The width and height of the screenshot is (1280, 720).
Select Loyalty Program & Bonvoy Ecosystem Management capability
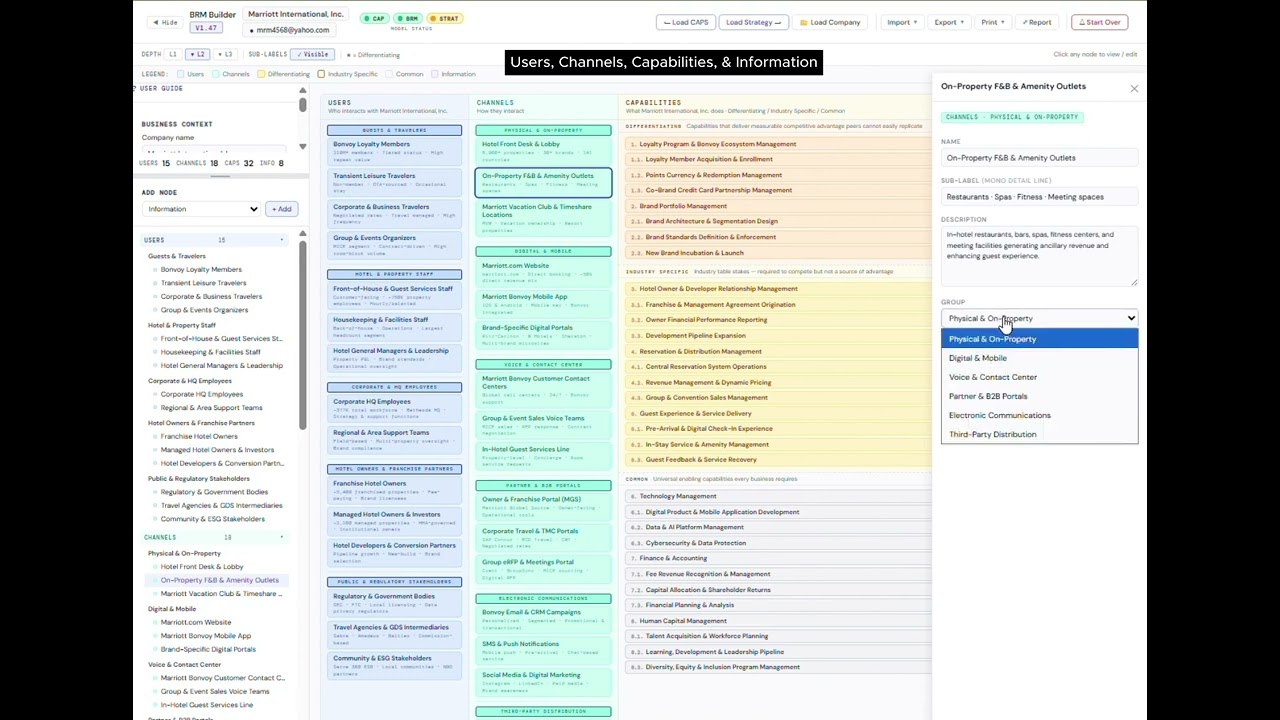776,144
